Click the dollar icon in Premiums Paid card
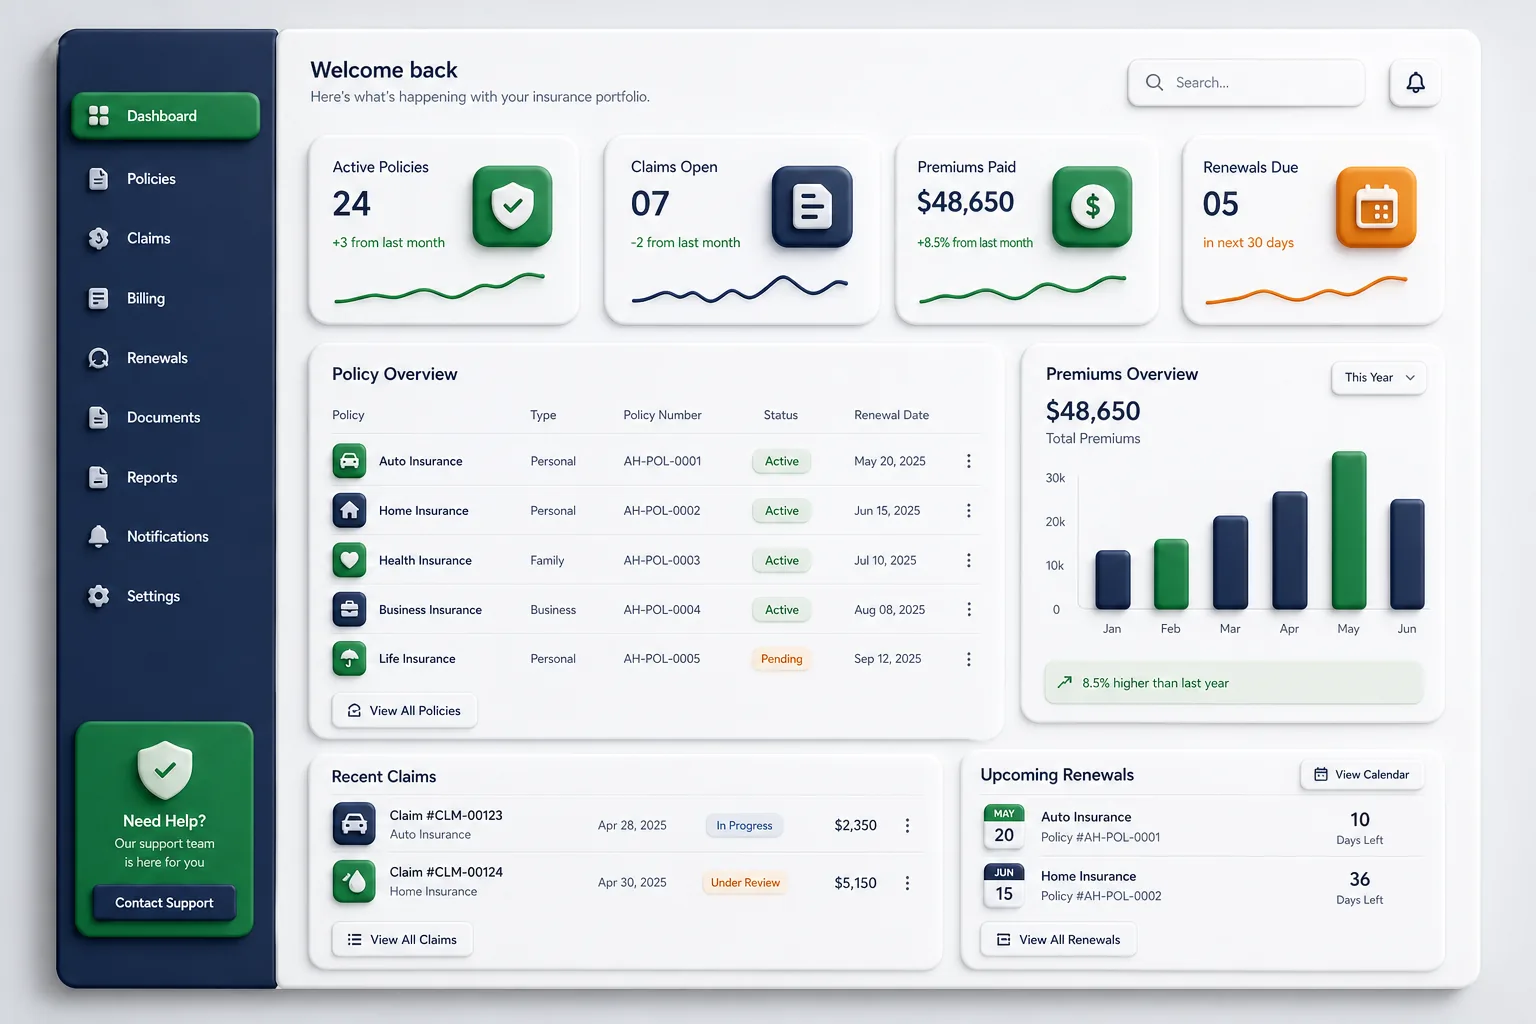The width and height of the screenshot is (1536, 1024). [1092, 207]
